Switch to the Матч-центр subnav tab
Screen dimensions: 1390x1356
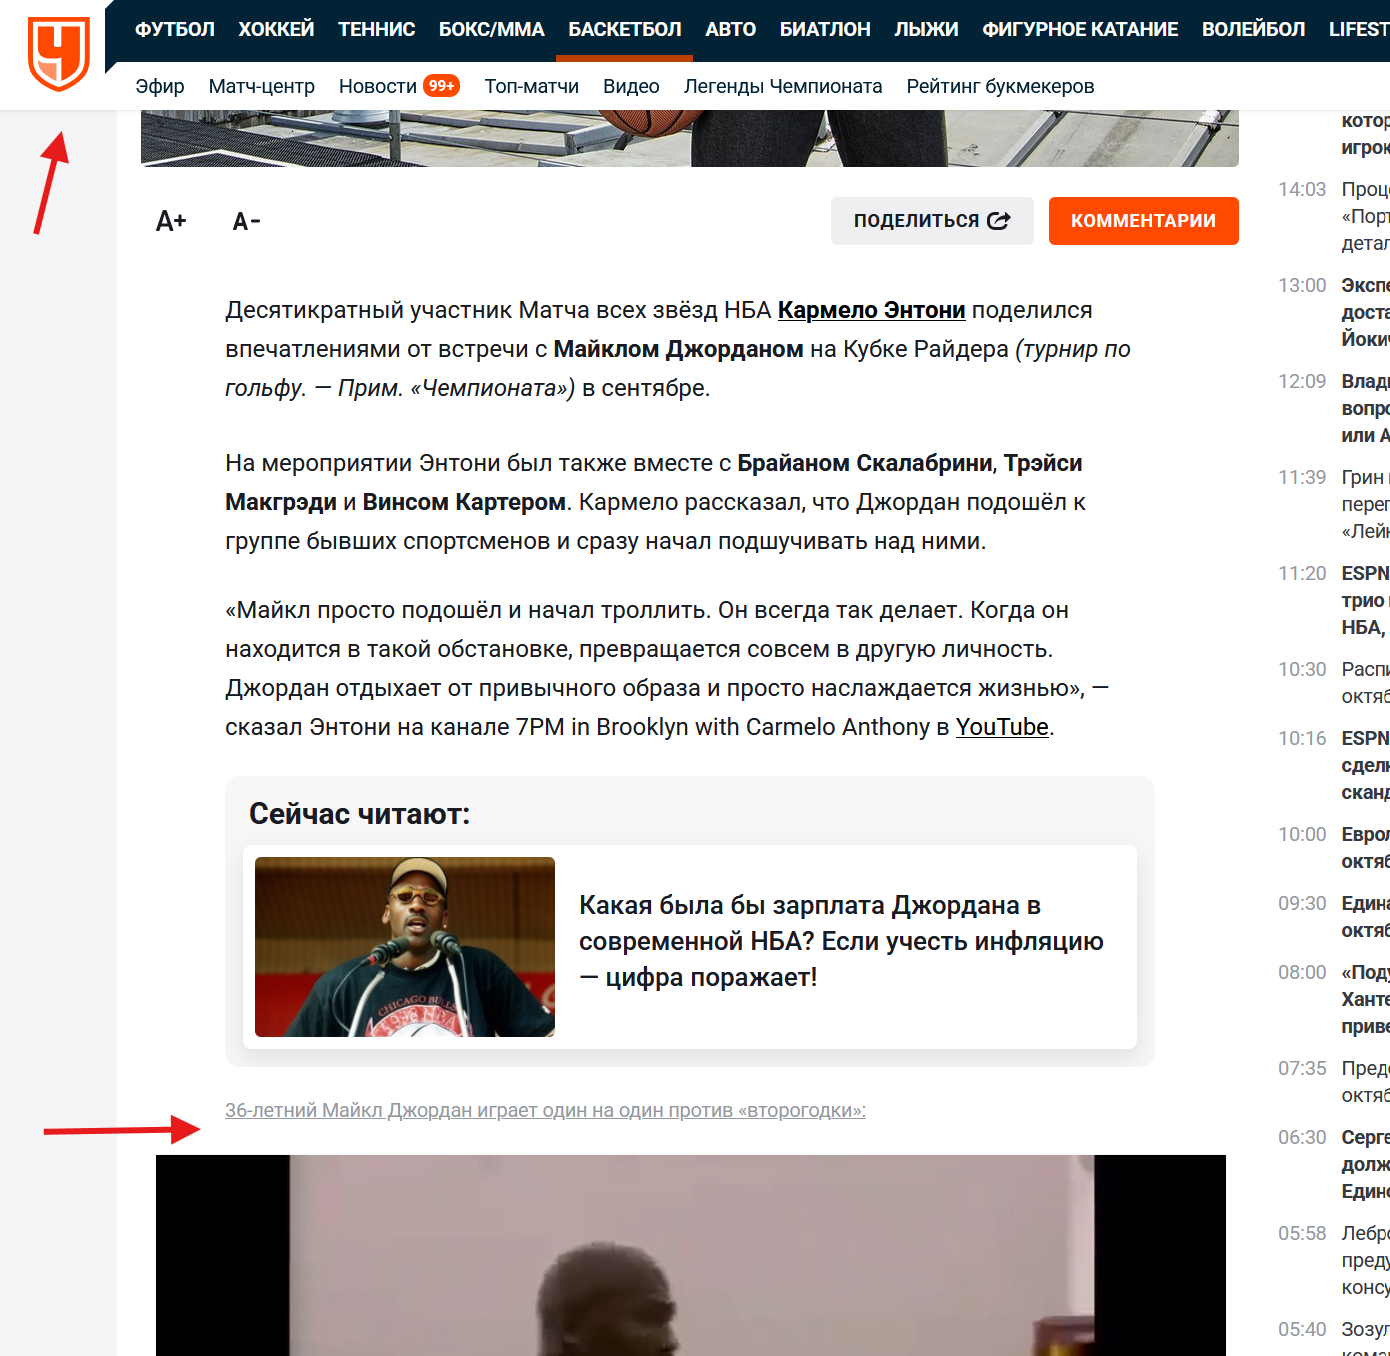262,87
